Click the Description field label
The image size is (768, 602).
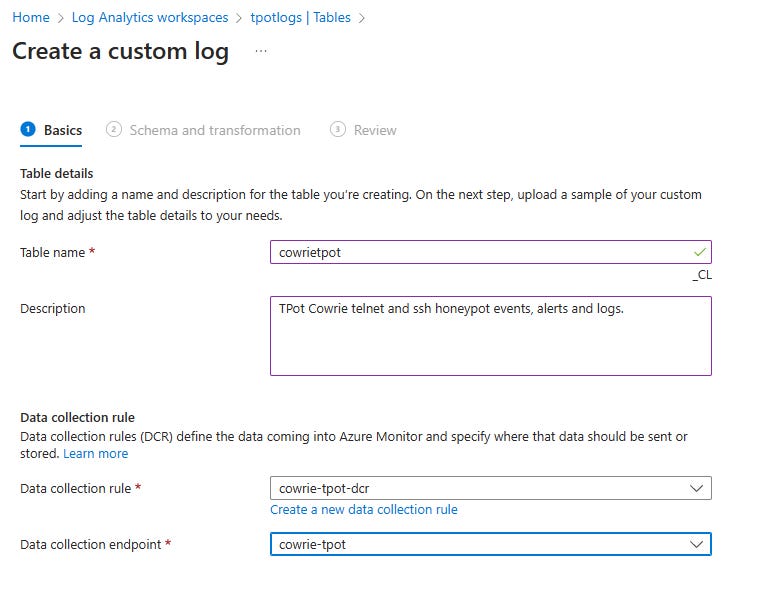[x=52, y=309]
